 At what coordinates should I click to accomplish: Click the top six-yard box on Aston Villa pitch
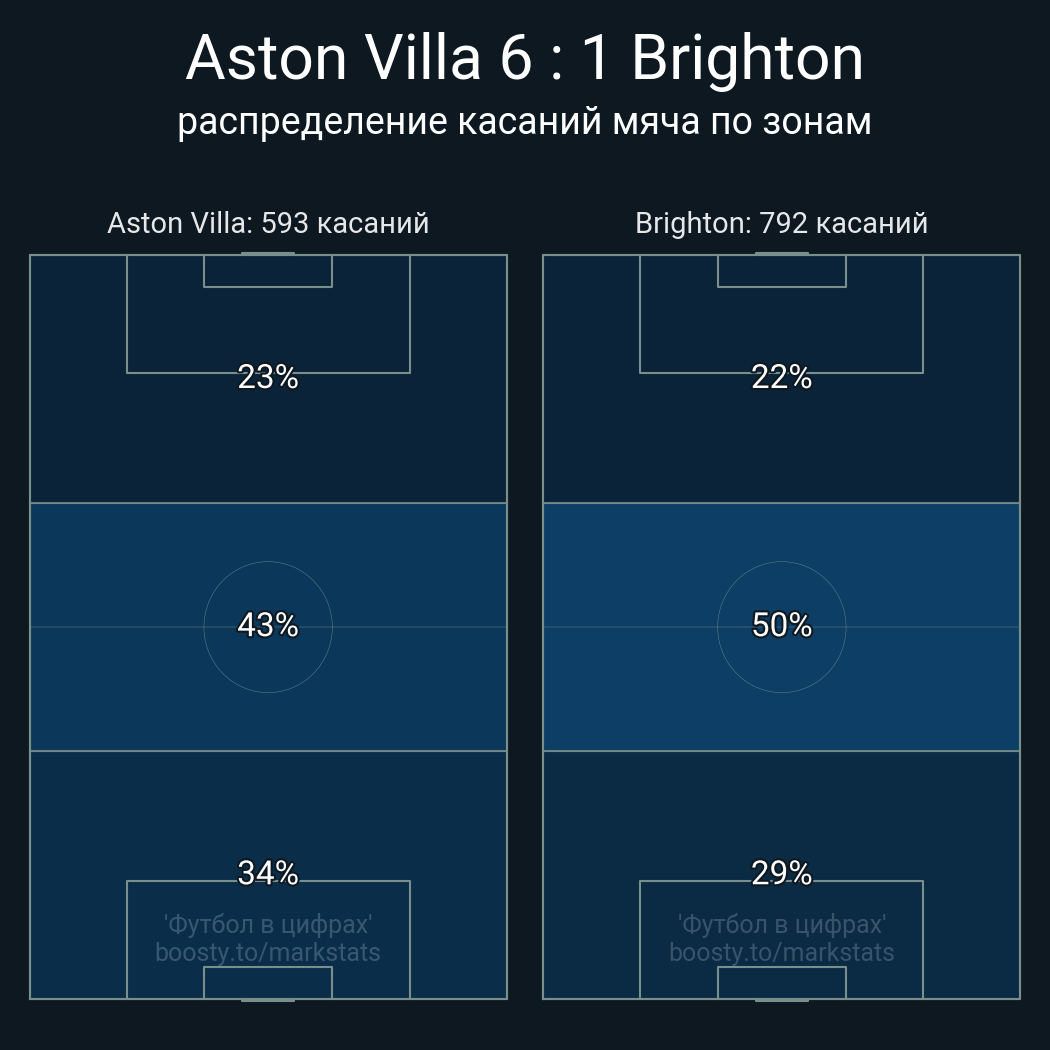[268, 271]
